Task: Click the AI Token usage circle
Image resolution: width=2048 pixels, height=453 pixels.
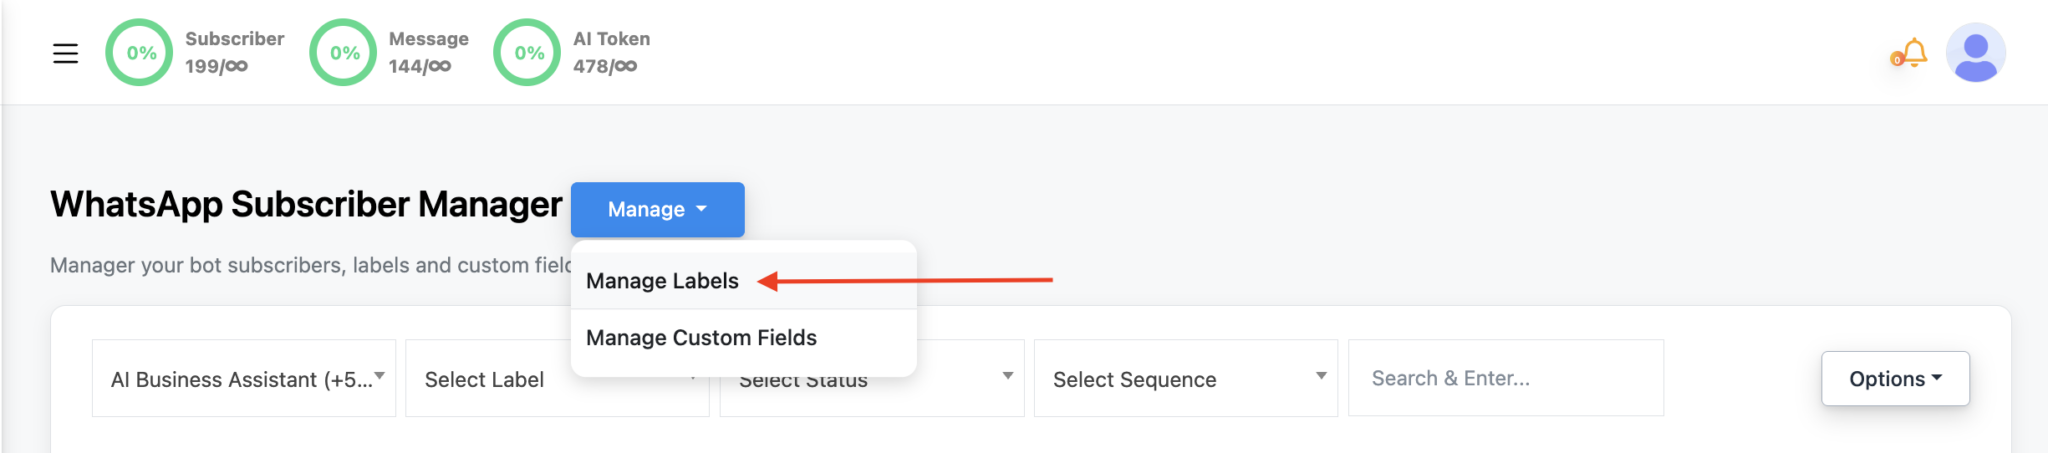Action: pos(528,53)
